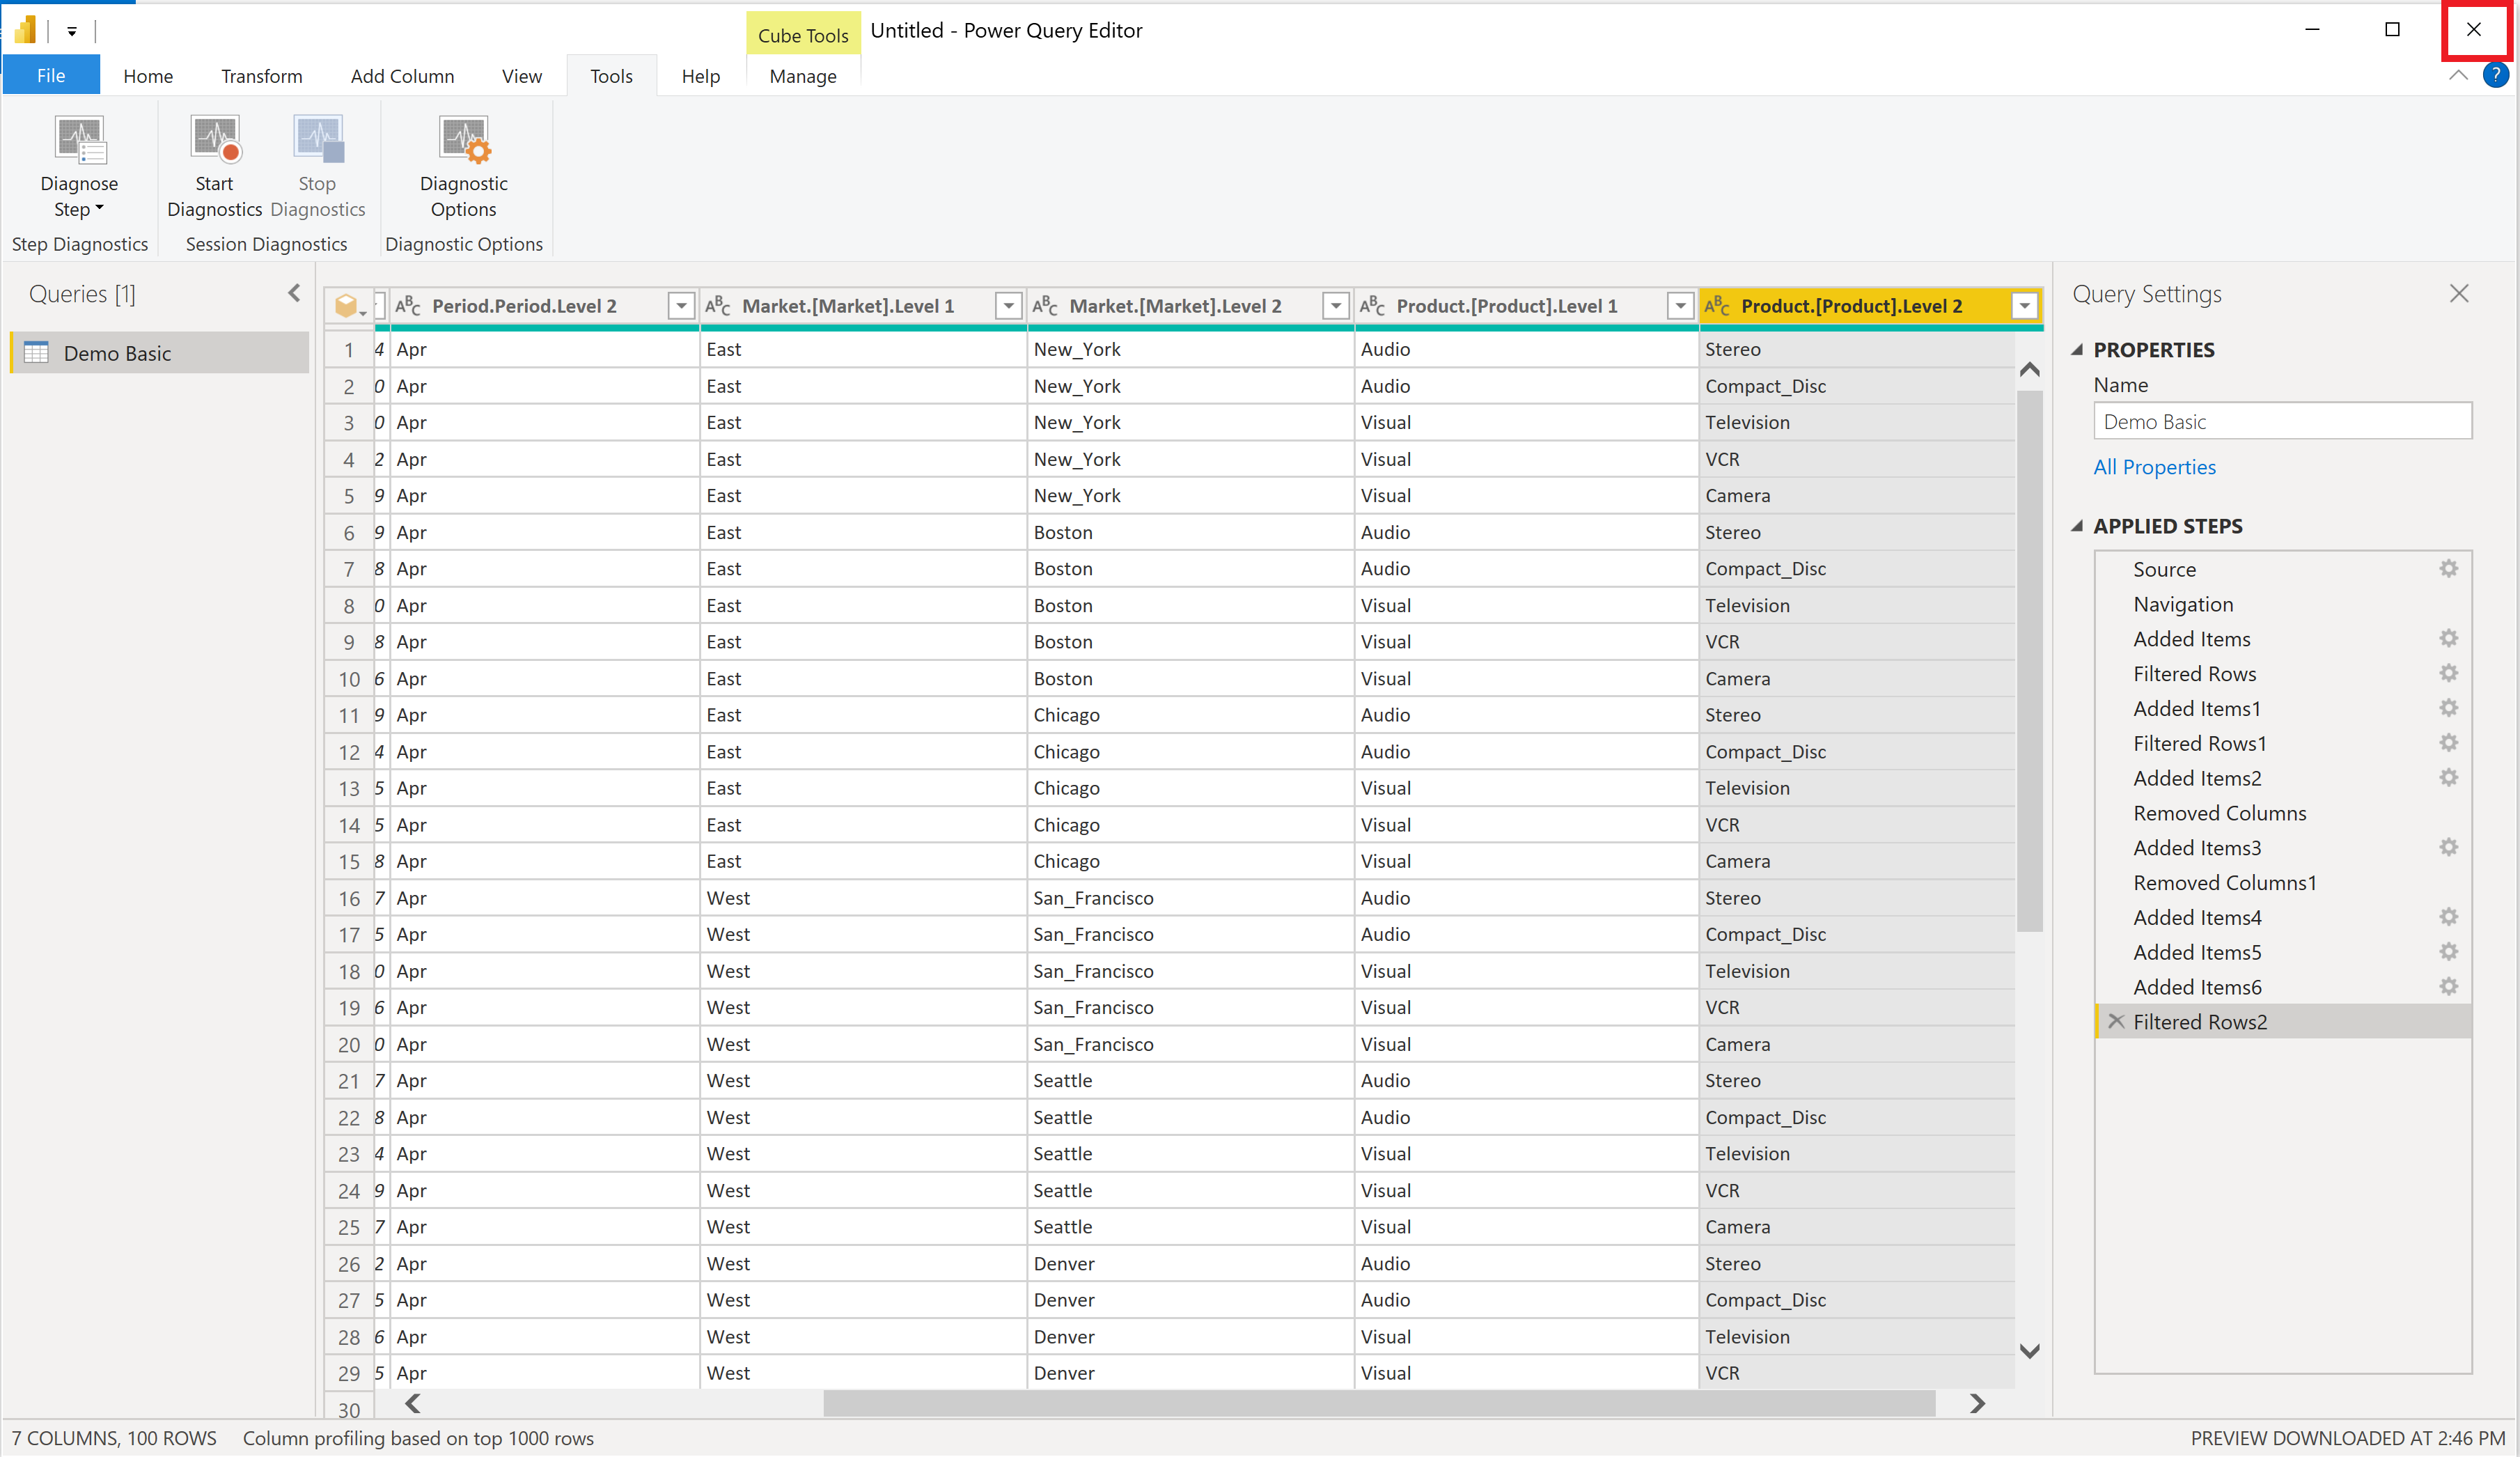Click the query Name input field
The width and height of the screenshot is (2520, 1457).
(x=2281, y=422)
